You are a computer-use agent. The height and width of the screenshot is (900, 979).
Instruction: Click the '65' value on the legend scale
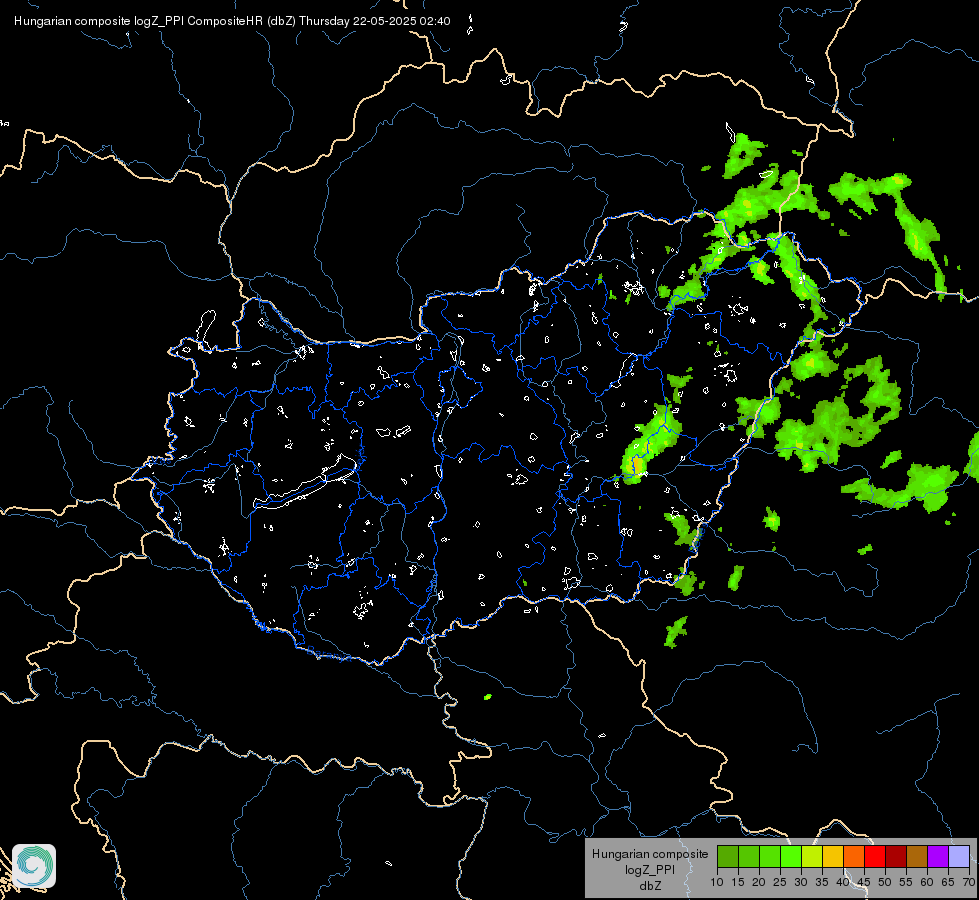pyautogui.click(x=948, y=882)
